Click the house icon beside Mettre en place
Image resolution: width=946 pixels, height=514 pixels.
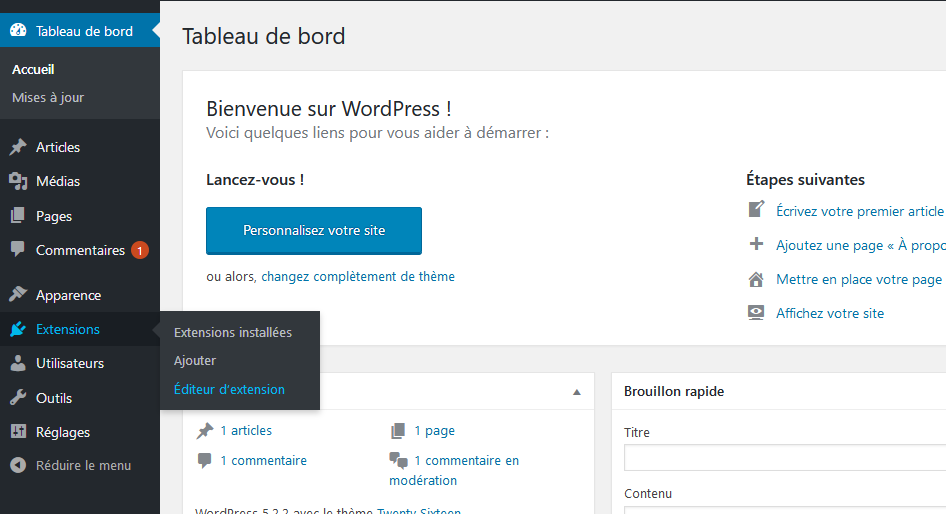tap(756, 279)
